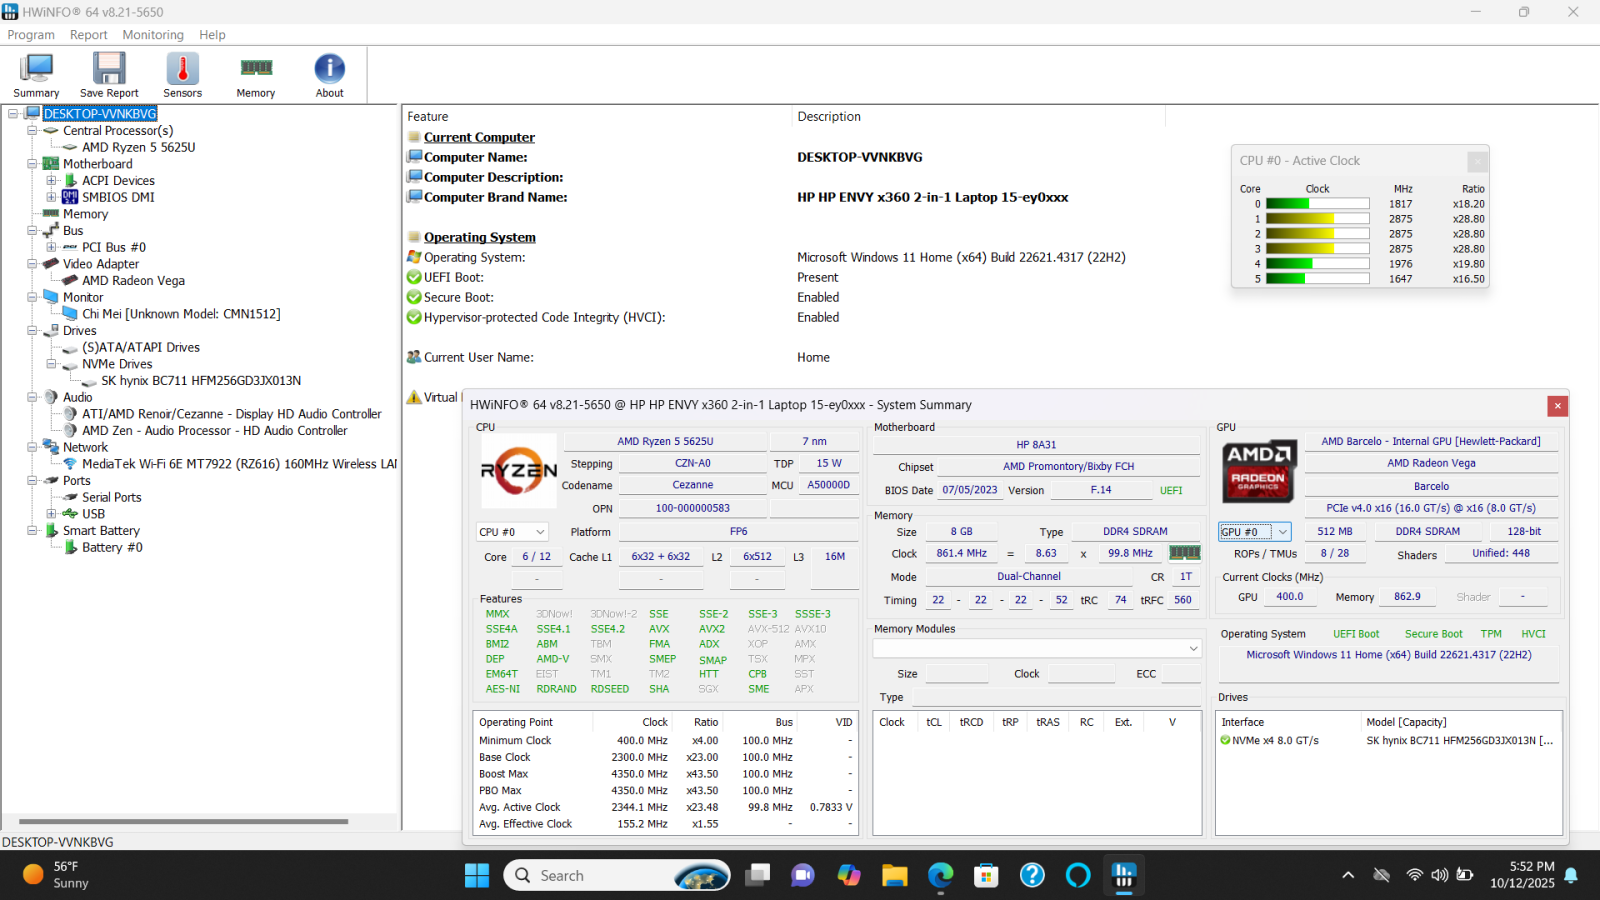Open the Summary toolbar icon
1600x900 pixels.
36,75
